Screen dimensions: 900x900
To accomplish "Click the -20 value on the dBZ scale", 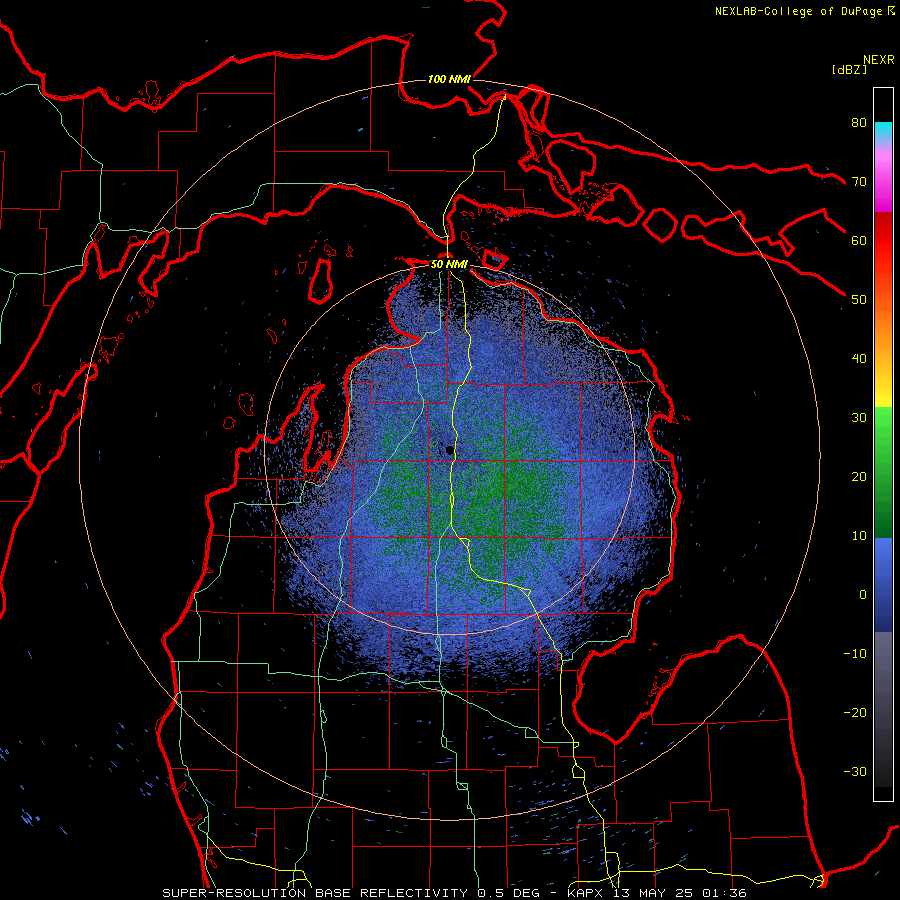I will (855, 713).
